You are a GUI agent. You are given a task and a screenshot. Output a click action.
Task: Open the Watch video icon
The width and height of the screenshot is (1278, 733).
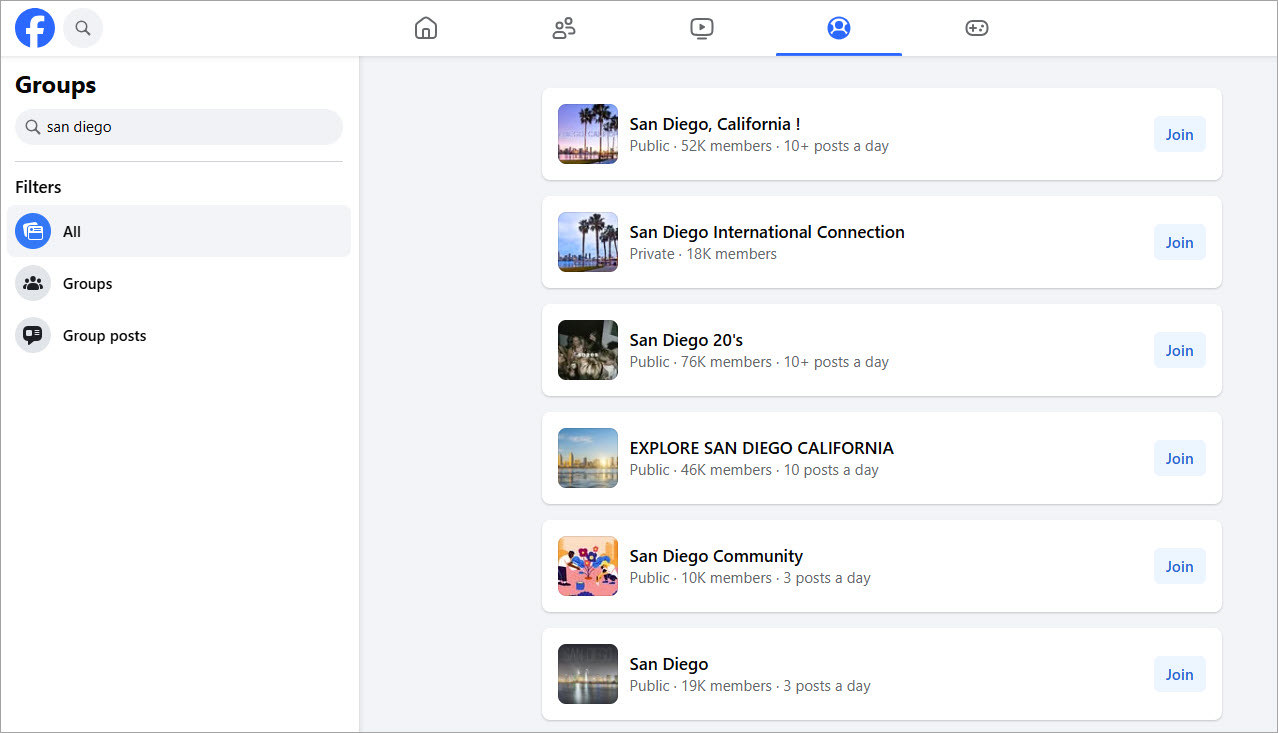tap(702, 28)
